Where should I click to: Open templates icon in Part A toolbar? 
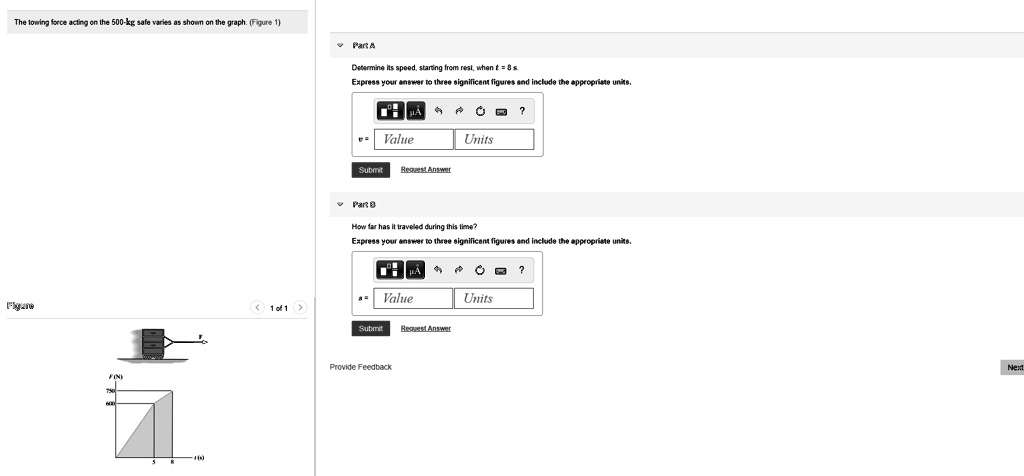click(x=391, y=111)
